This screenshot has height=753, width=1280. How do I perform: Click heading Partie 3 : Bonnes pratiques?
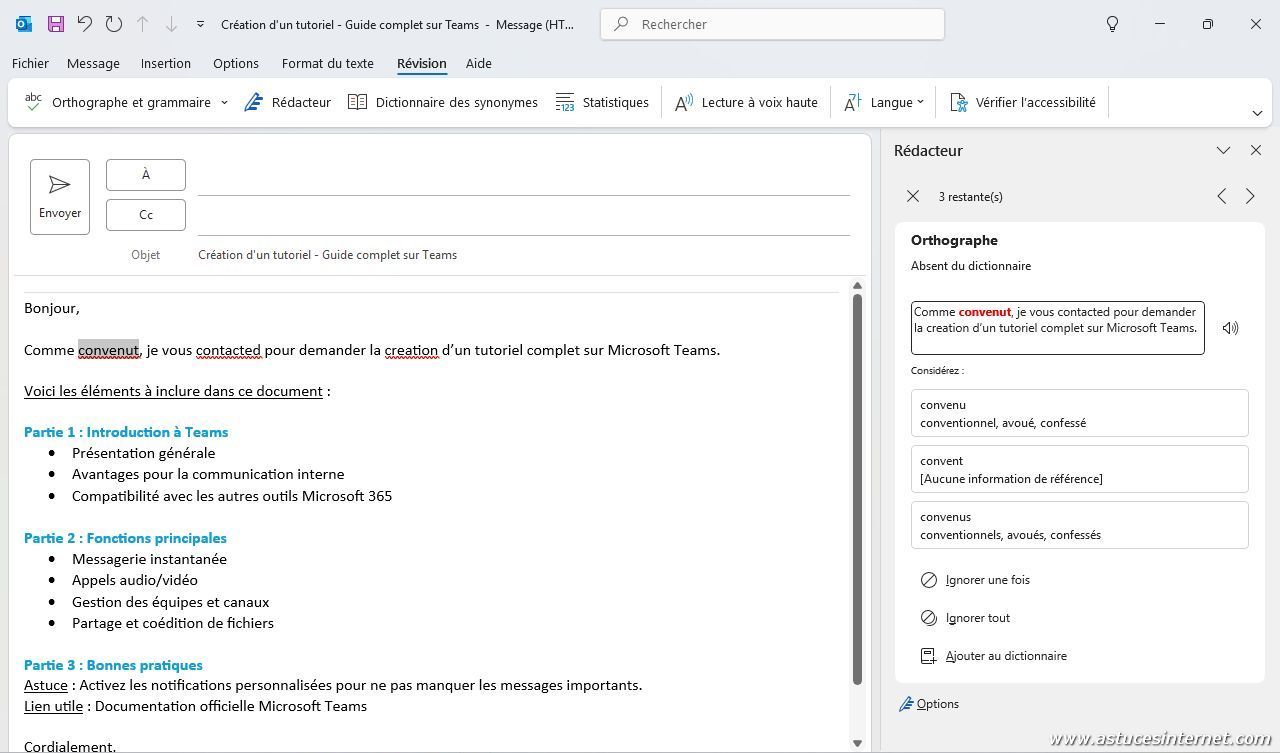[x=113, y=665]
